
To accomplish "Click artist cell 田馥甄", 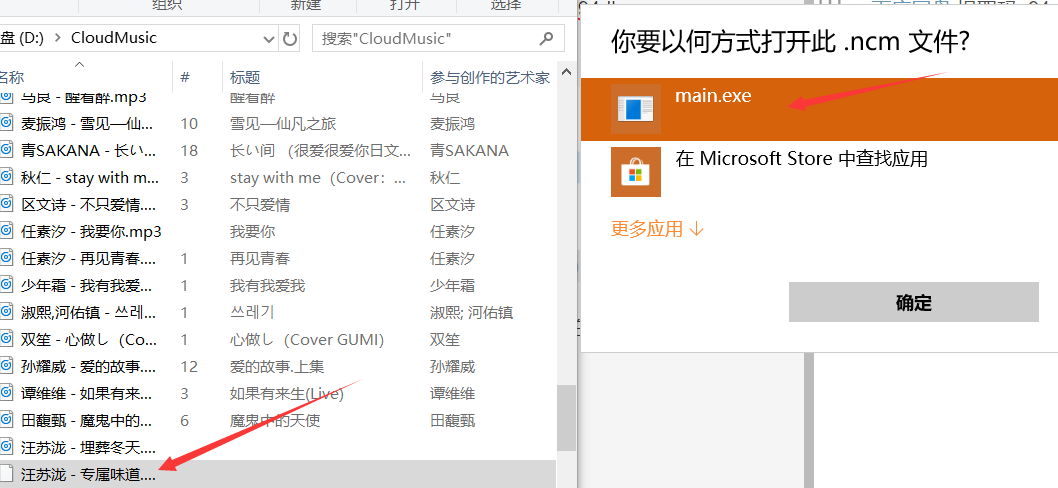I will [x=453, y=421].
